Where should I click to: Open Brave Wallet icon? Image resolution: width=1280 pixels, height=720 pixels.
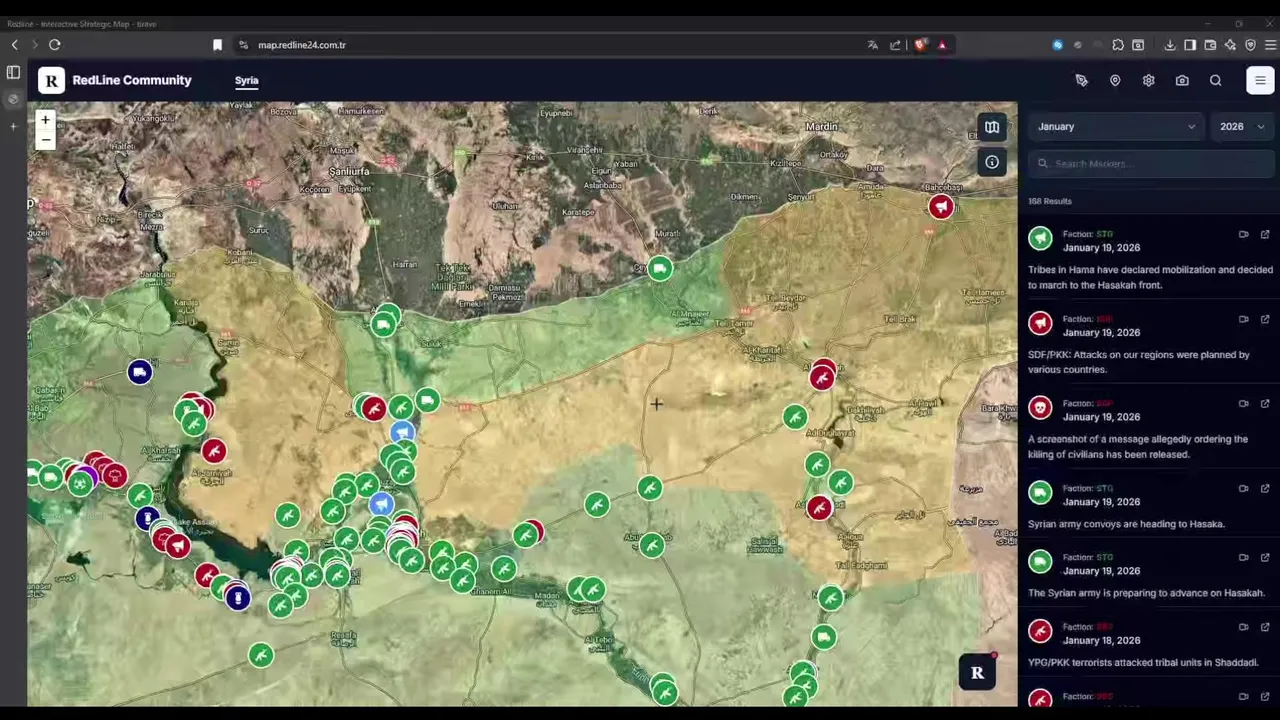coord(1210,45)
